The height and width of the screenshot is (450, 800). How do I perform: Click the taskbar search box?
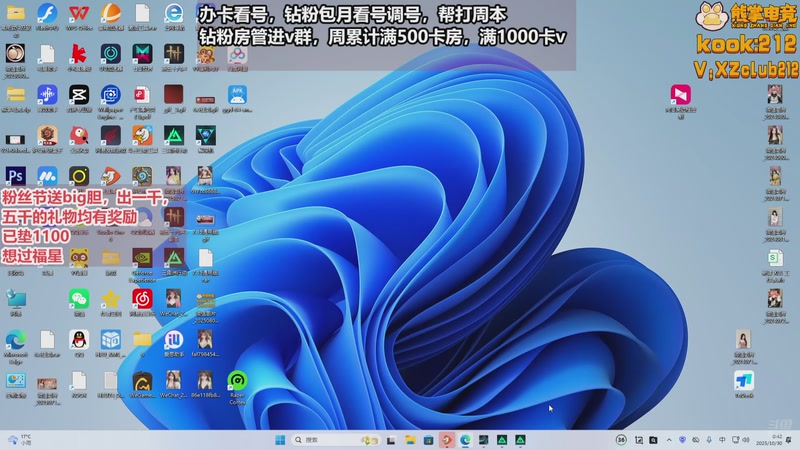point(336,440)
